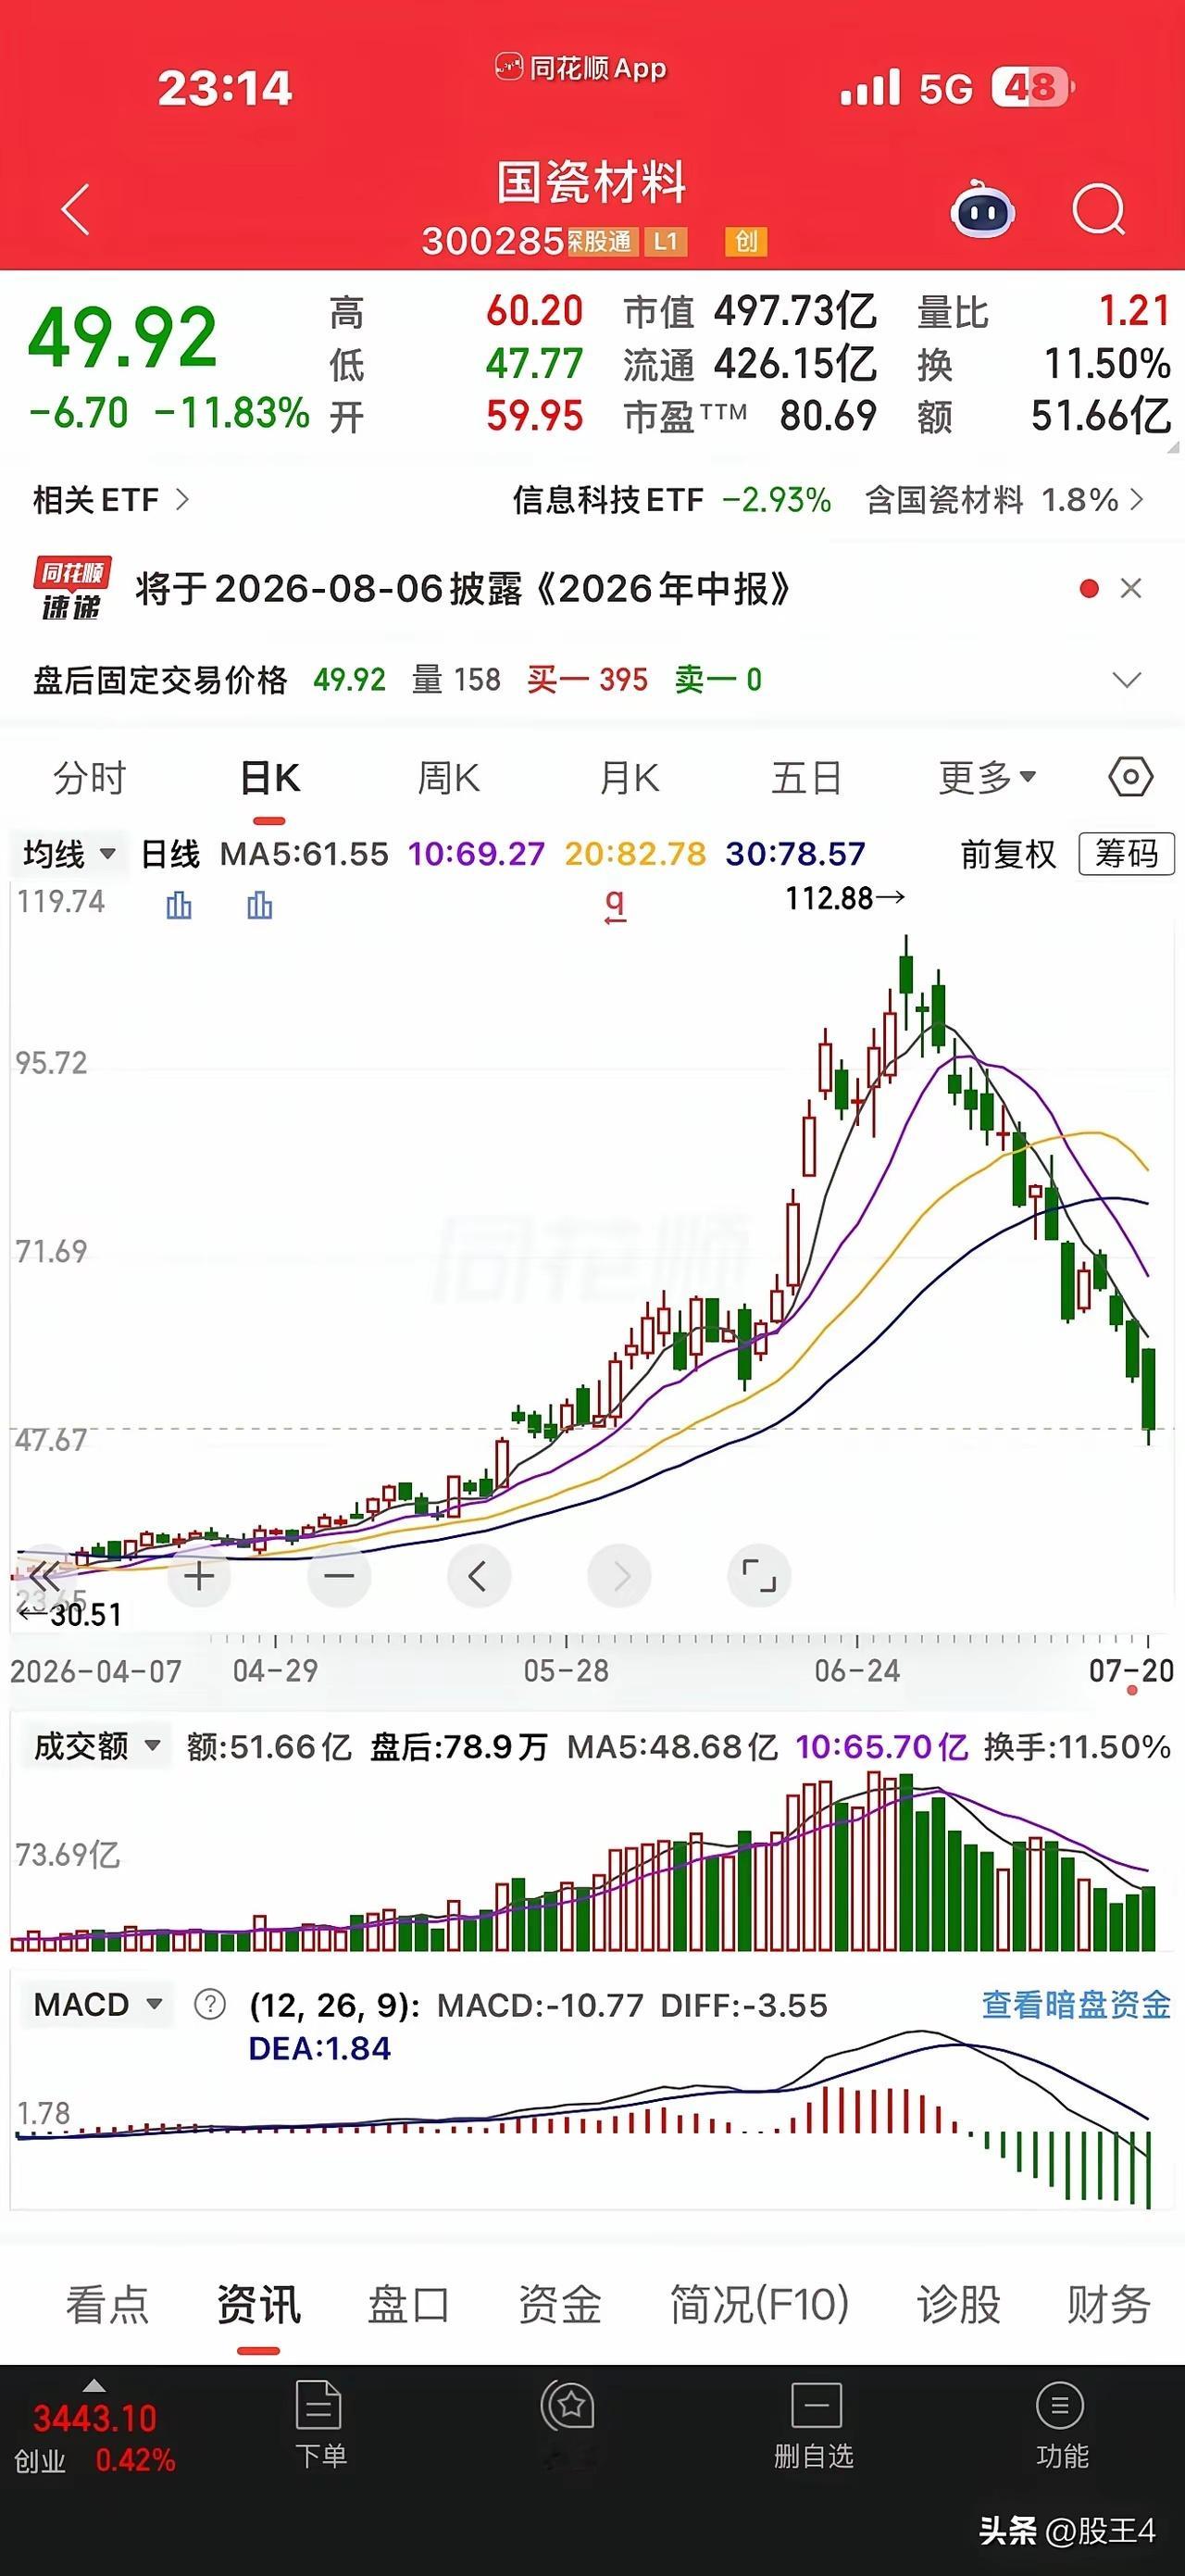Open 财务 tab
Image resolution: width=1185 pixels, height=2576 pixels.
pos(1109,2304)
